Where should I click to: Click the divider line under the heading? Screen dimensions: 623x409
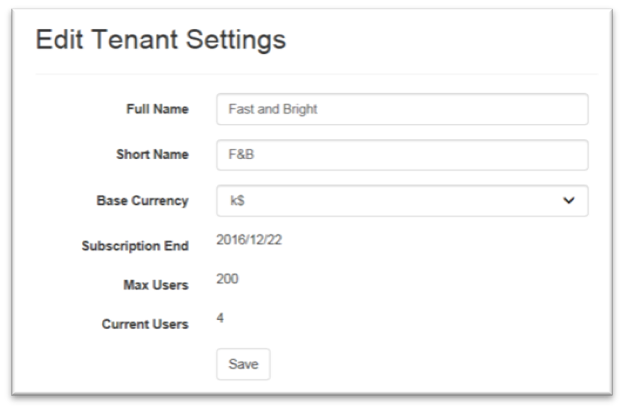tap(317, 74)
